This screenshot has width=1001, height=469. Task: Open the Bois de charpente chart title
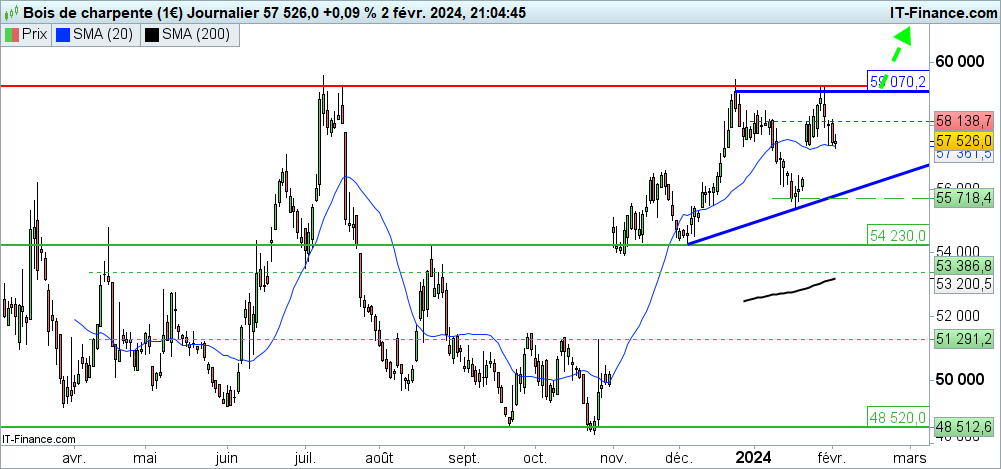click(x=98, y=12)
